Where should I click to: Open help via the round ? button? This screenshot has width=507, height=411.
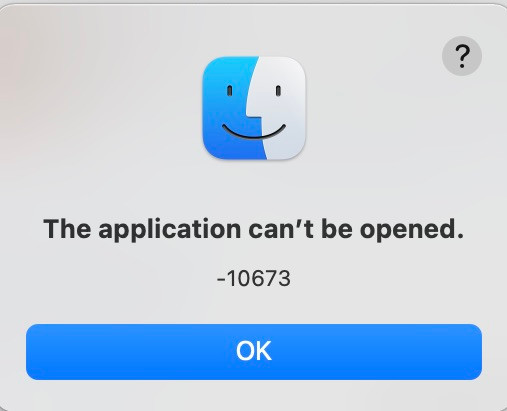tap(462, 56)
